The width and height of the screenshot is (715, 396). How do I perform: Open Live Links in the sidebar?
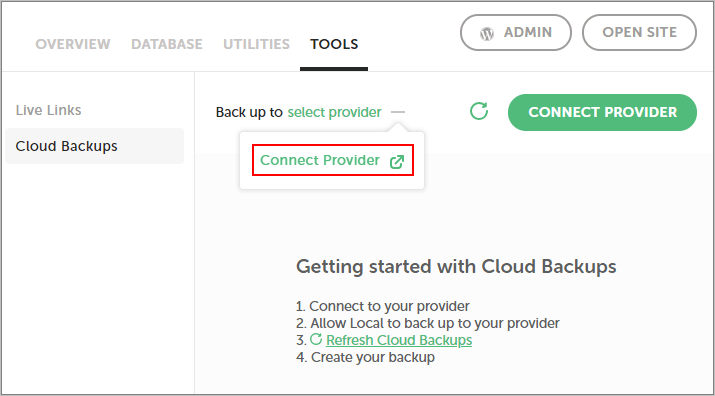coord(48,110)
